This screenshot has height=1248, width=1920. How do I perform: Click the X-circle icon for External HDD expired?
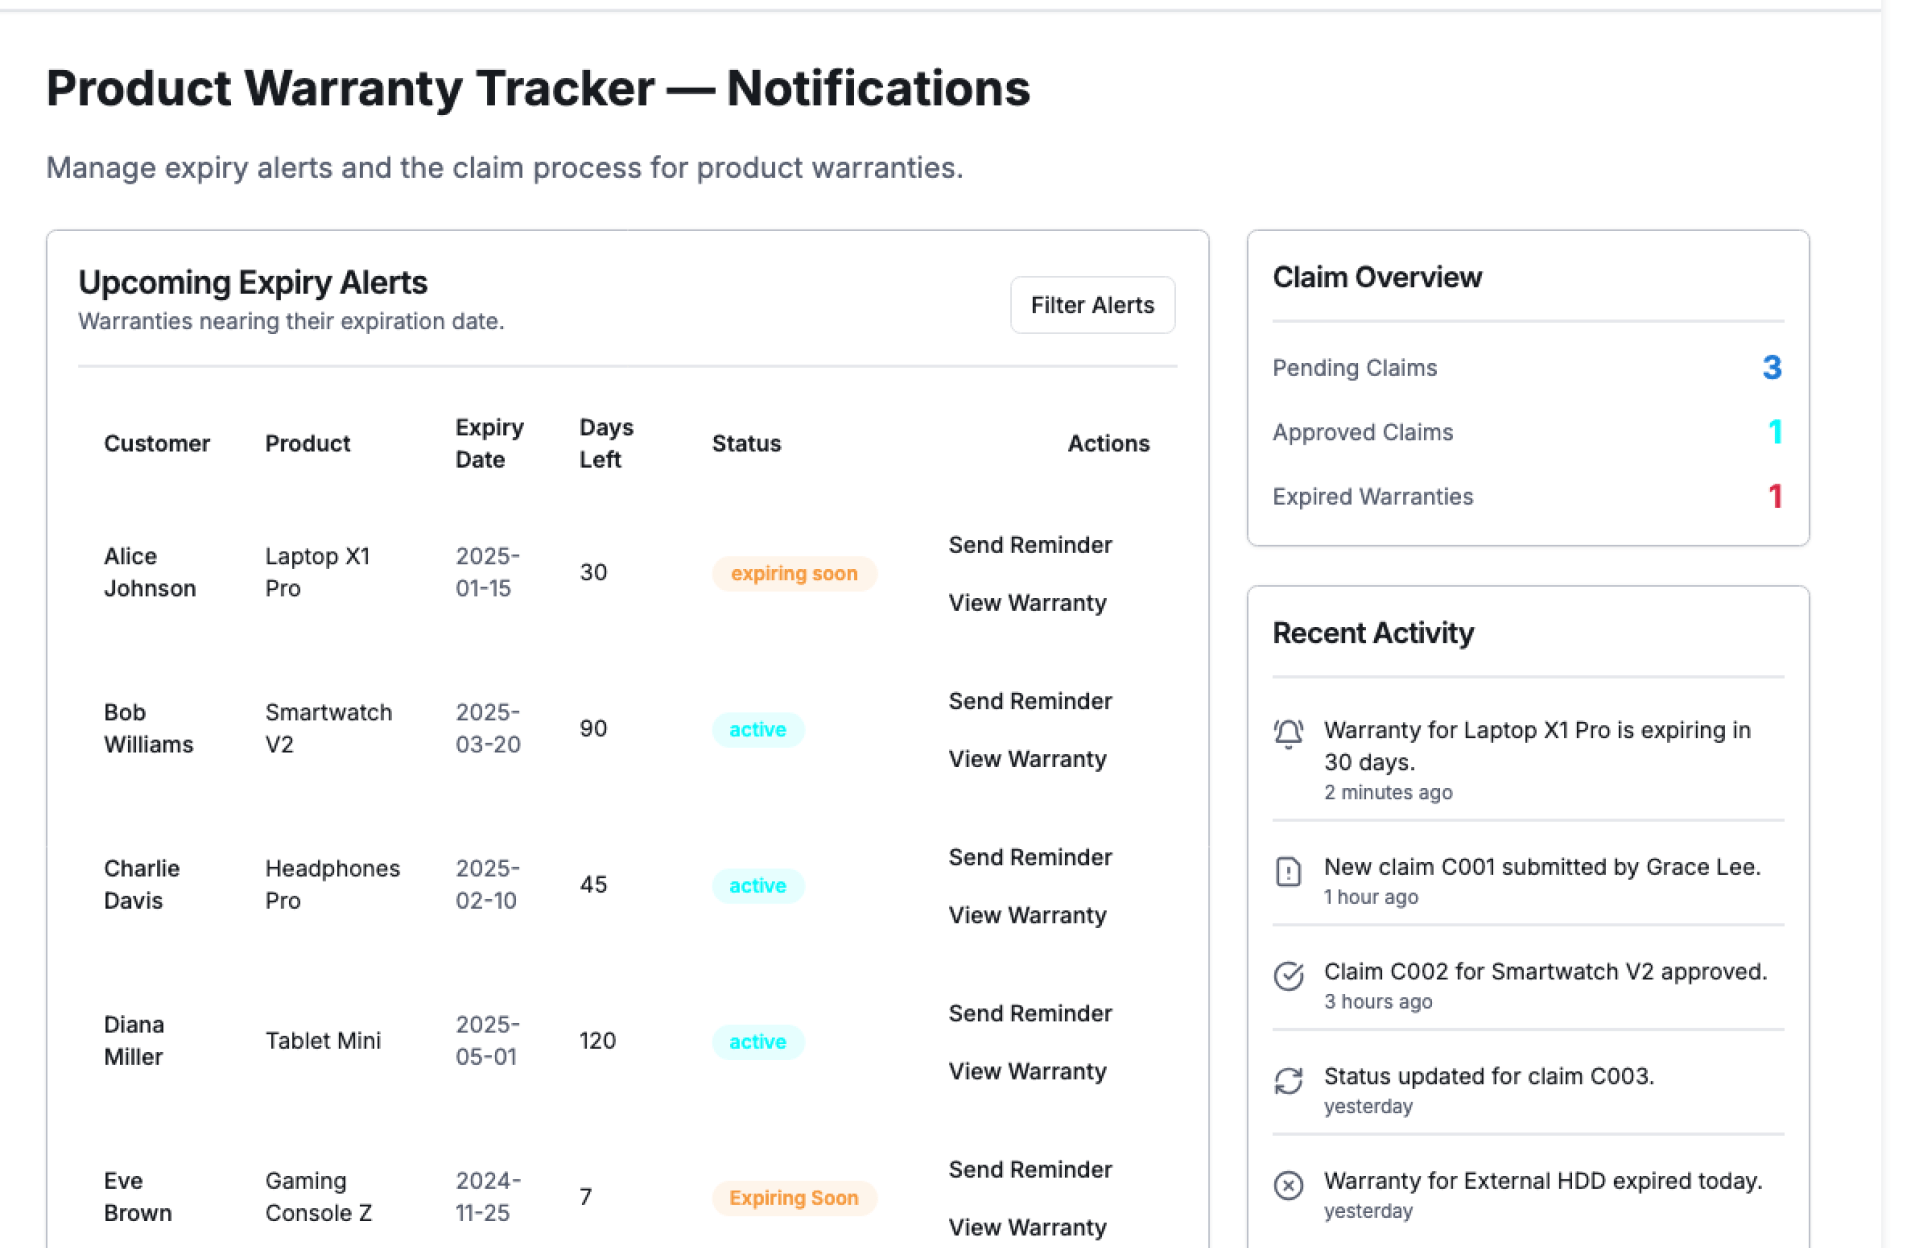click(x=1288, y=1185)
